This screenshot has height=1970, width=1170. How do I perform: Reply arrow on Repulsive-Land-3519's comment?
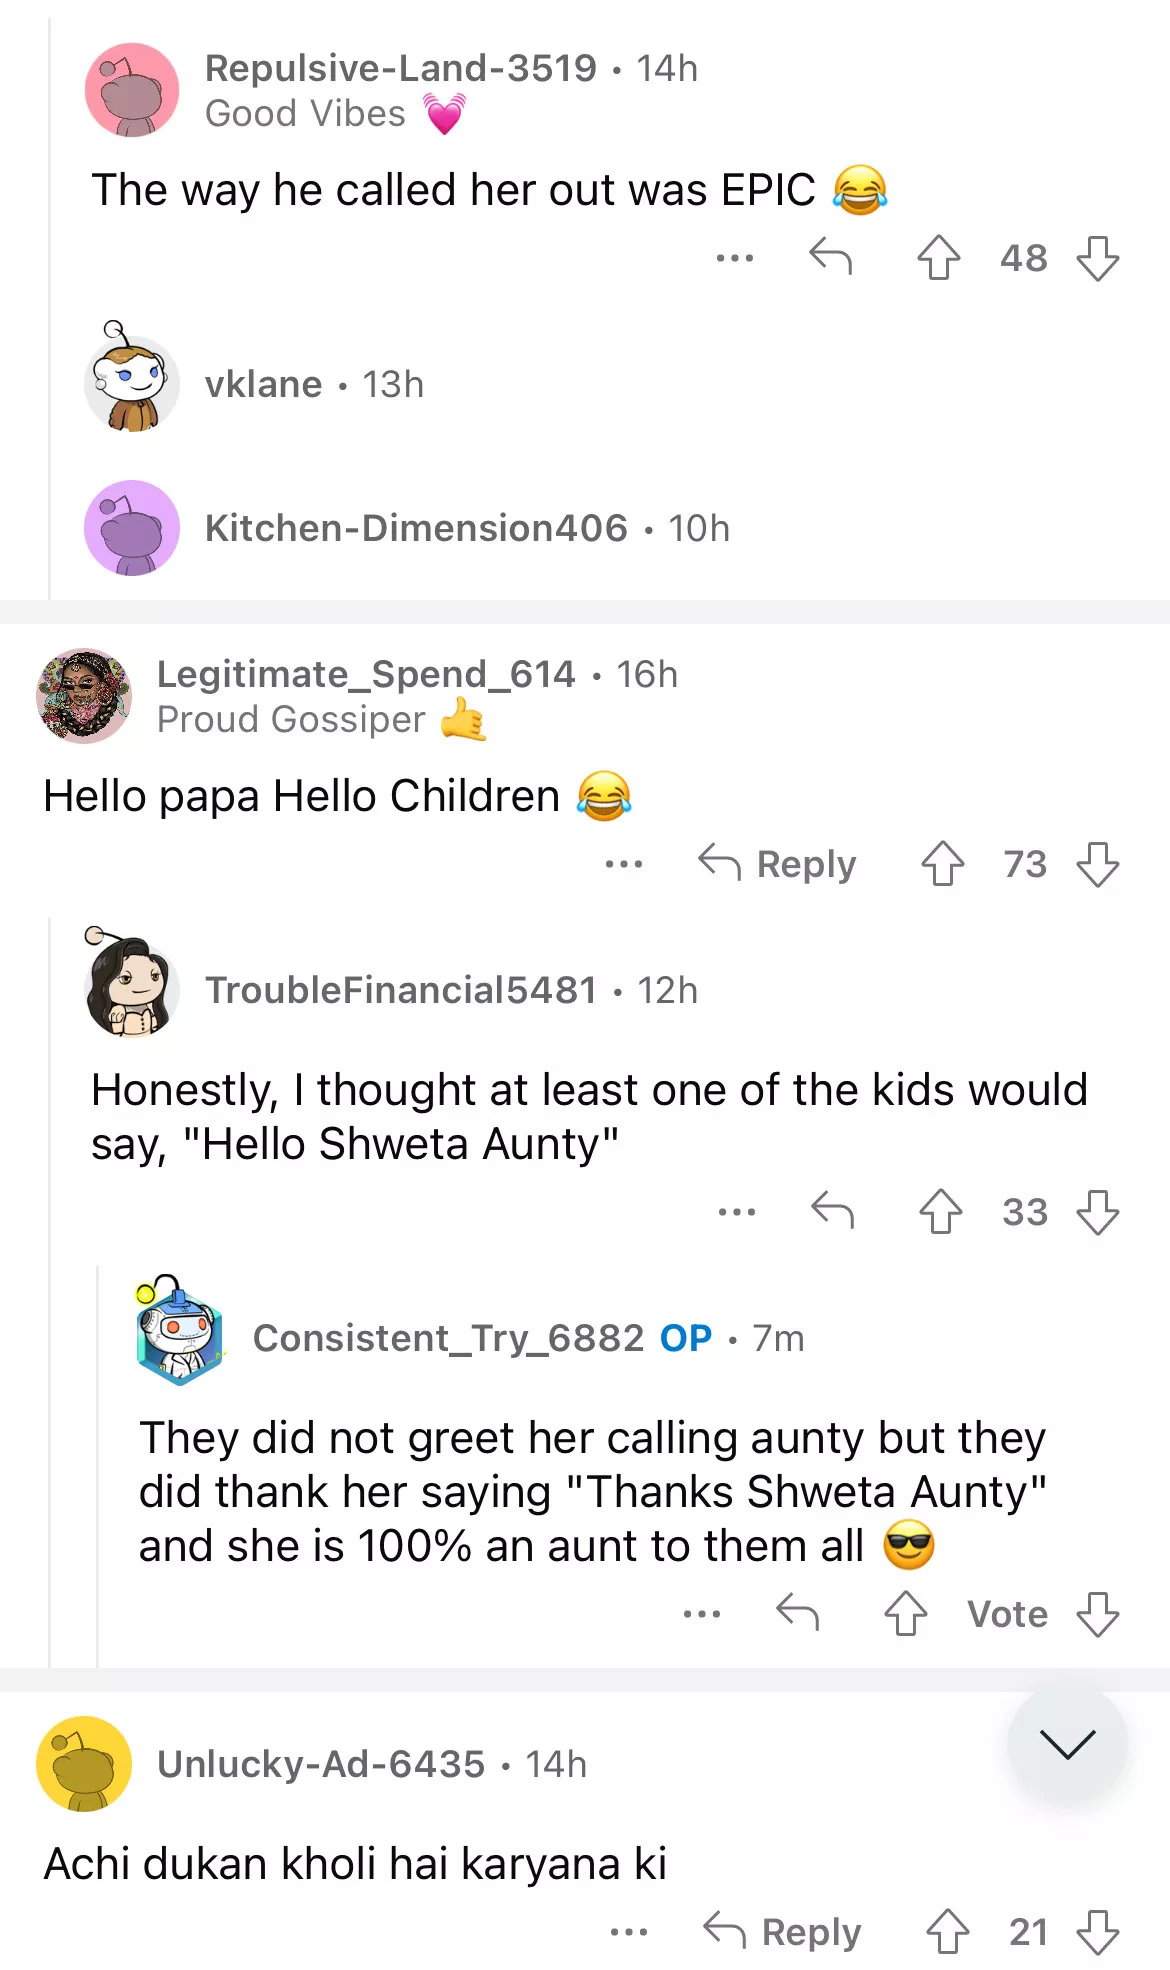(x=830, y=258)
